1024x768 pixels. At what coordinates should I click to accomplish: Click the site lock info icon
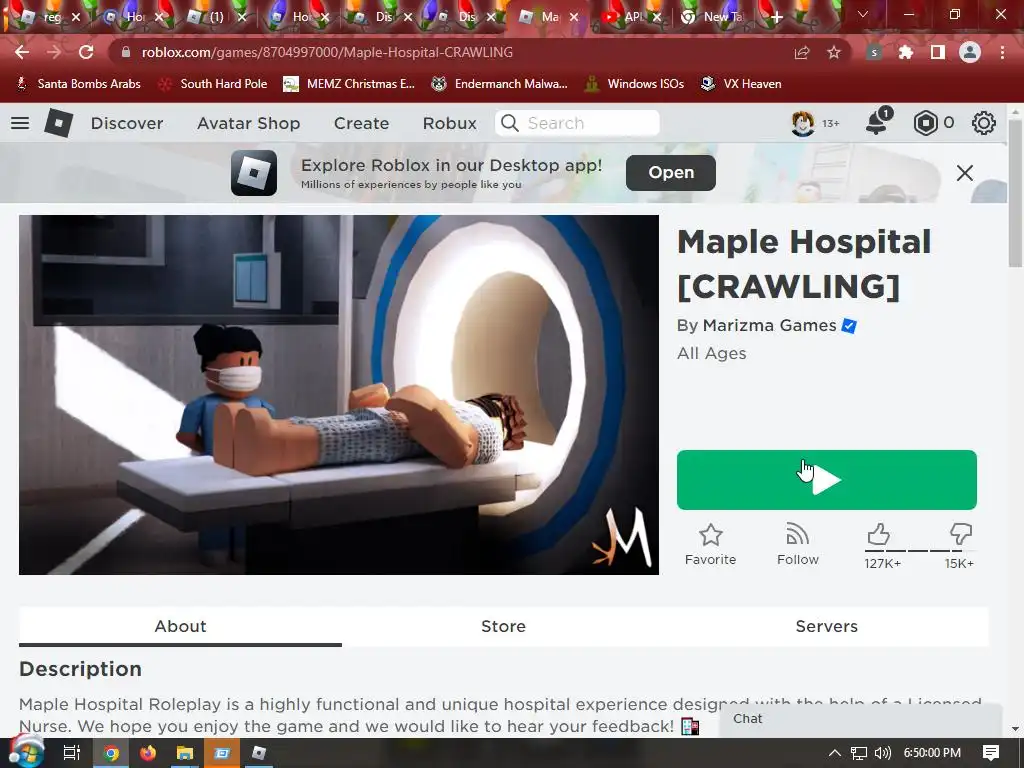coord(126,52)
